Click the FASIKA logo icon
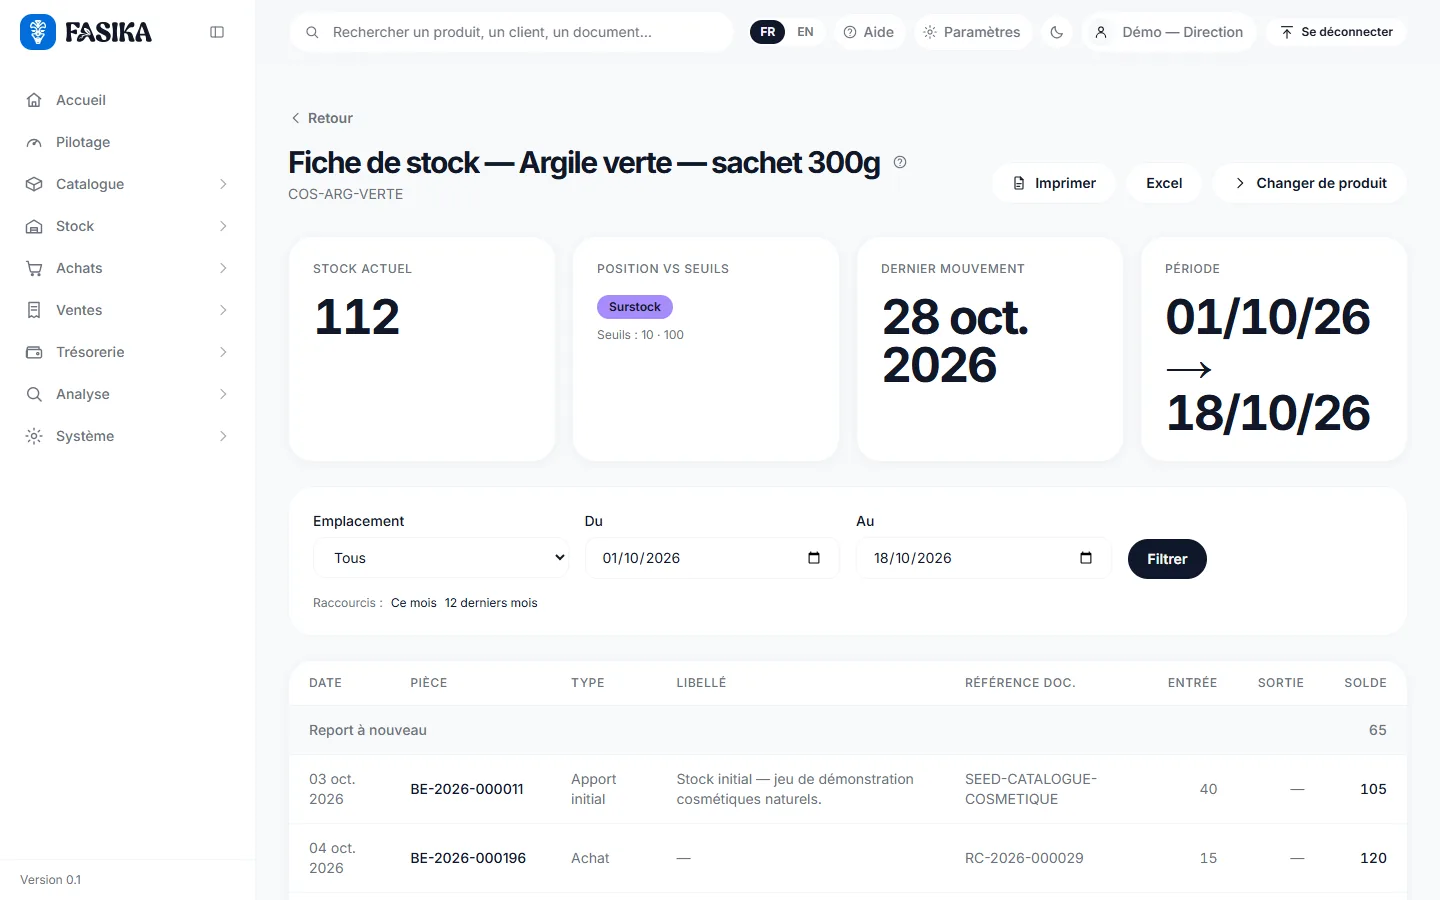This screenshot has width=1440, height=900. click(38, 32)
